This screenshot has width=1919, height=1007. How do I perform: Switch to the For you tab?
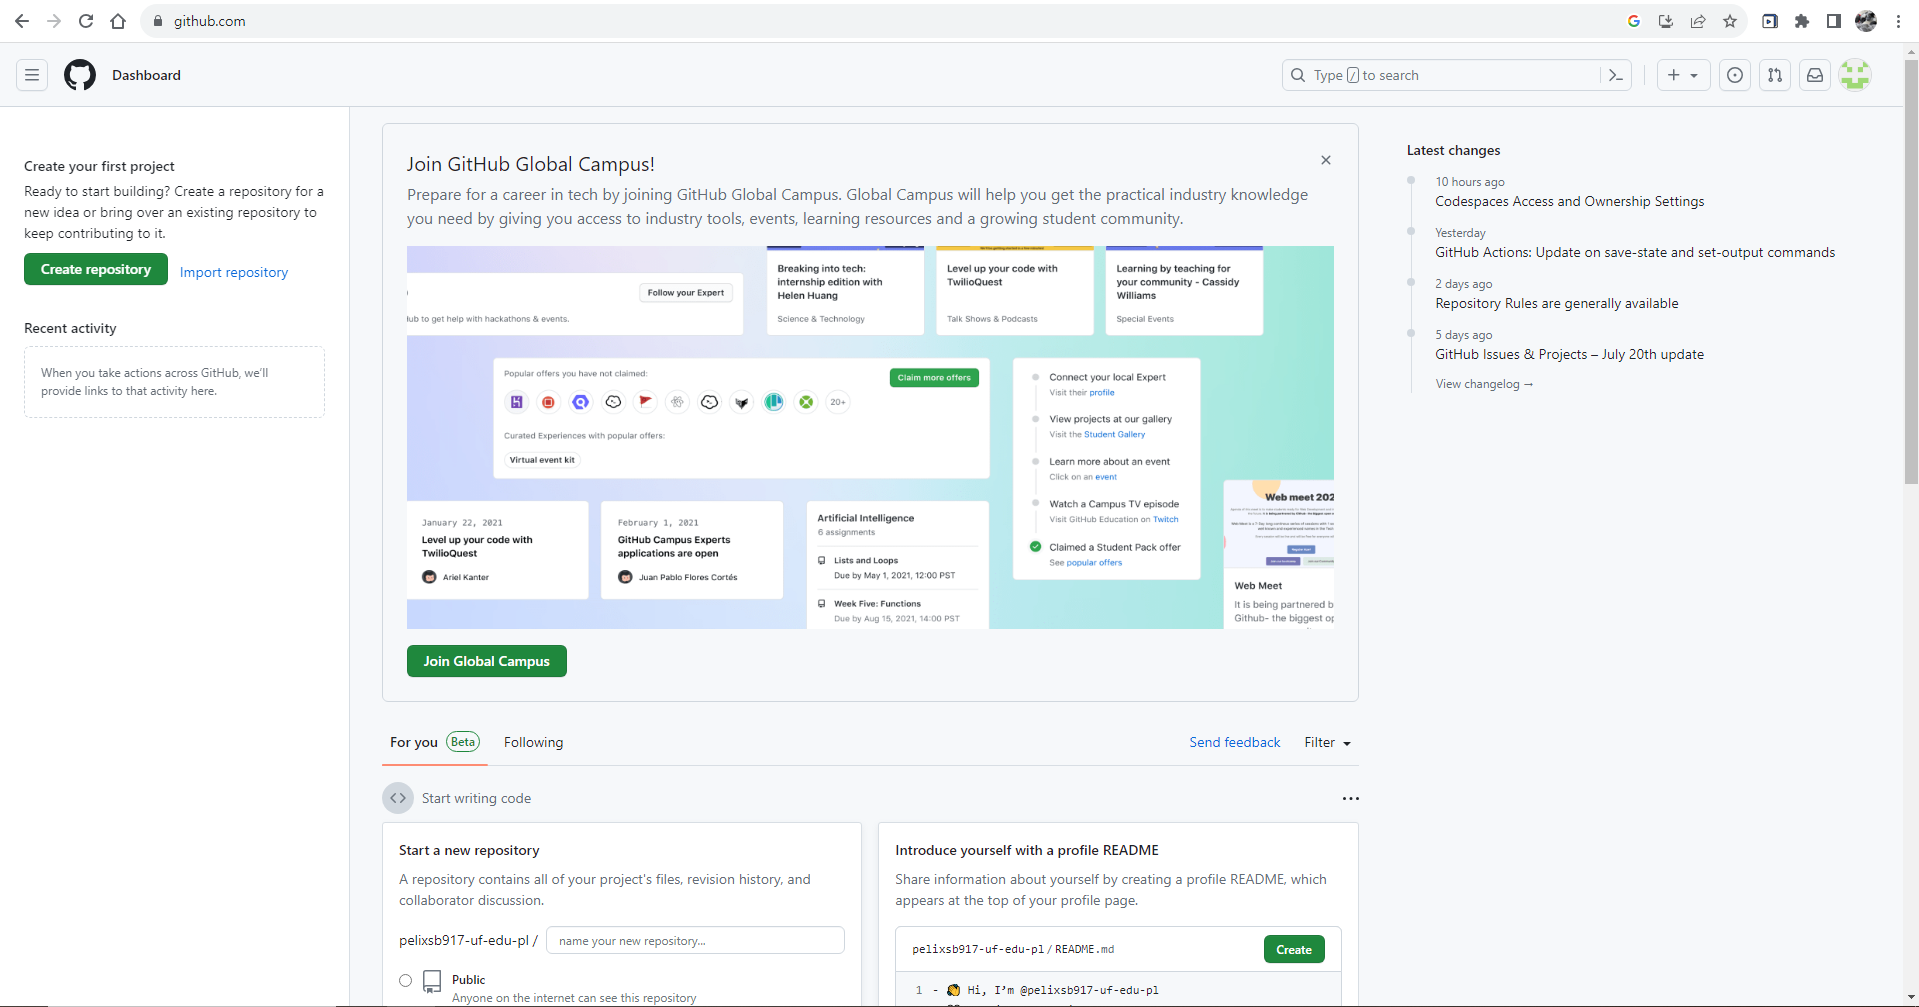click(x=435, y=742)
